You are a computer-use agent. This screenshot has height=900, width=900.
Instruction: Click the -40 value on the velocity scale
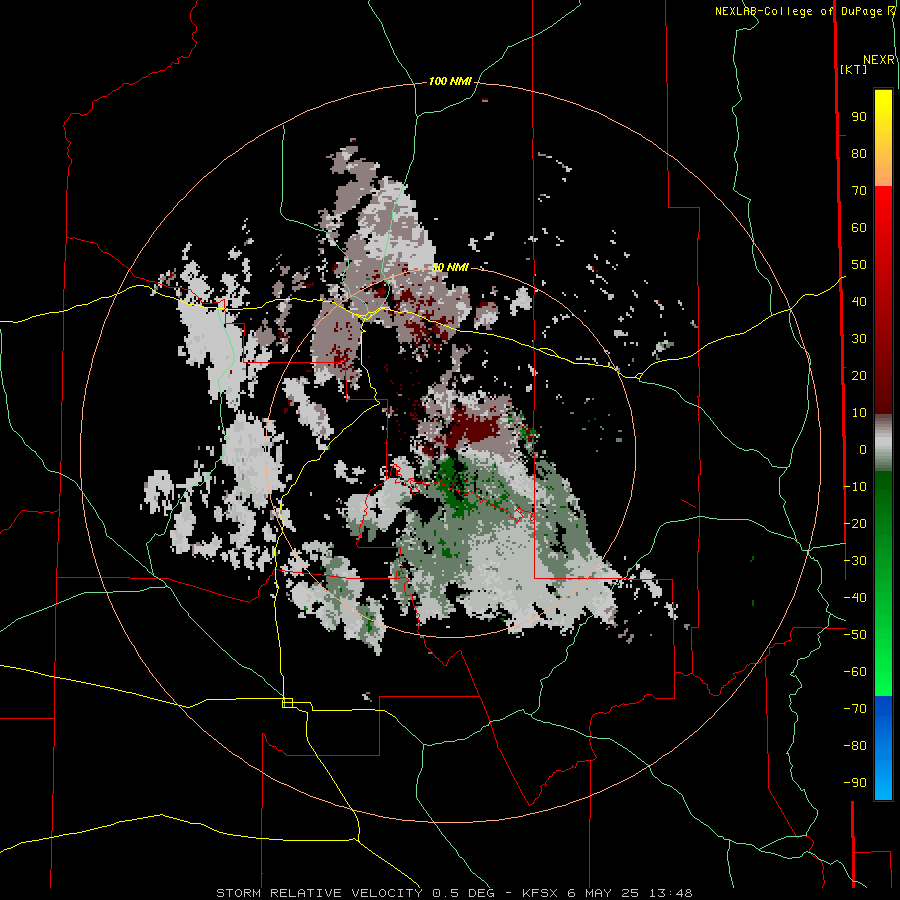[855, 598]
